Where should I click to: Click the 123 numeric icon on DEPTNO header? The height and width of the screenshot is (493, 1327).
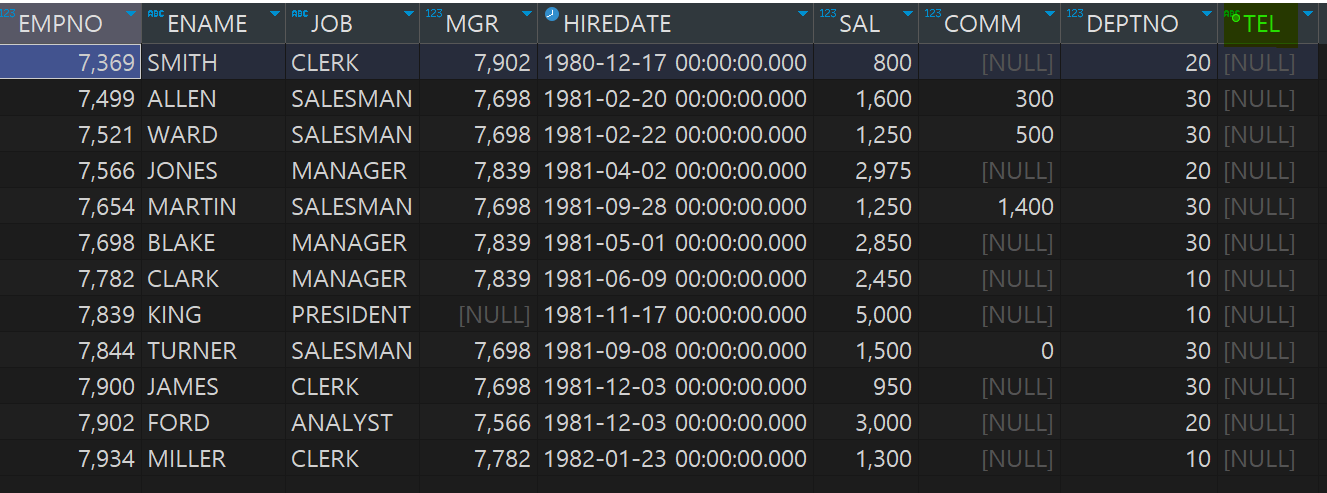(x=1075, y=13)
